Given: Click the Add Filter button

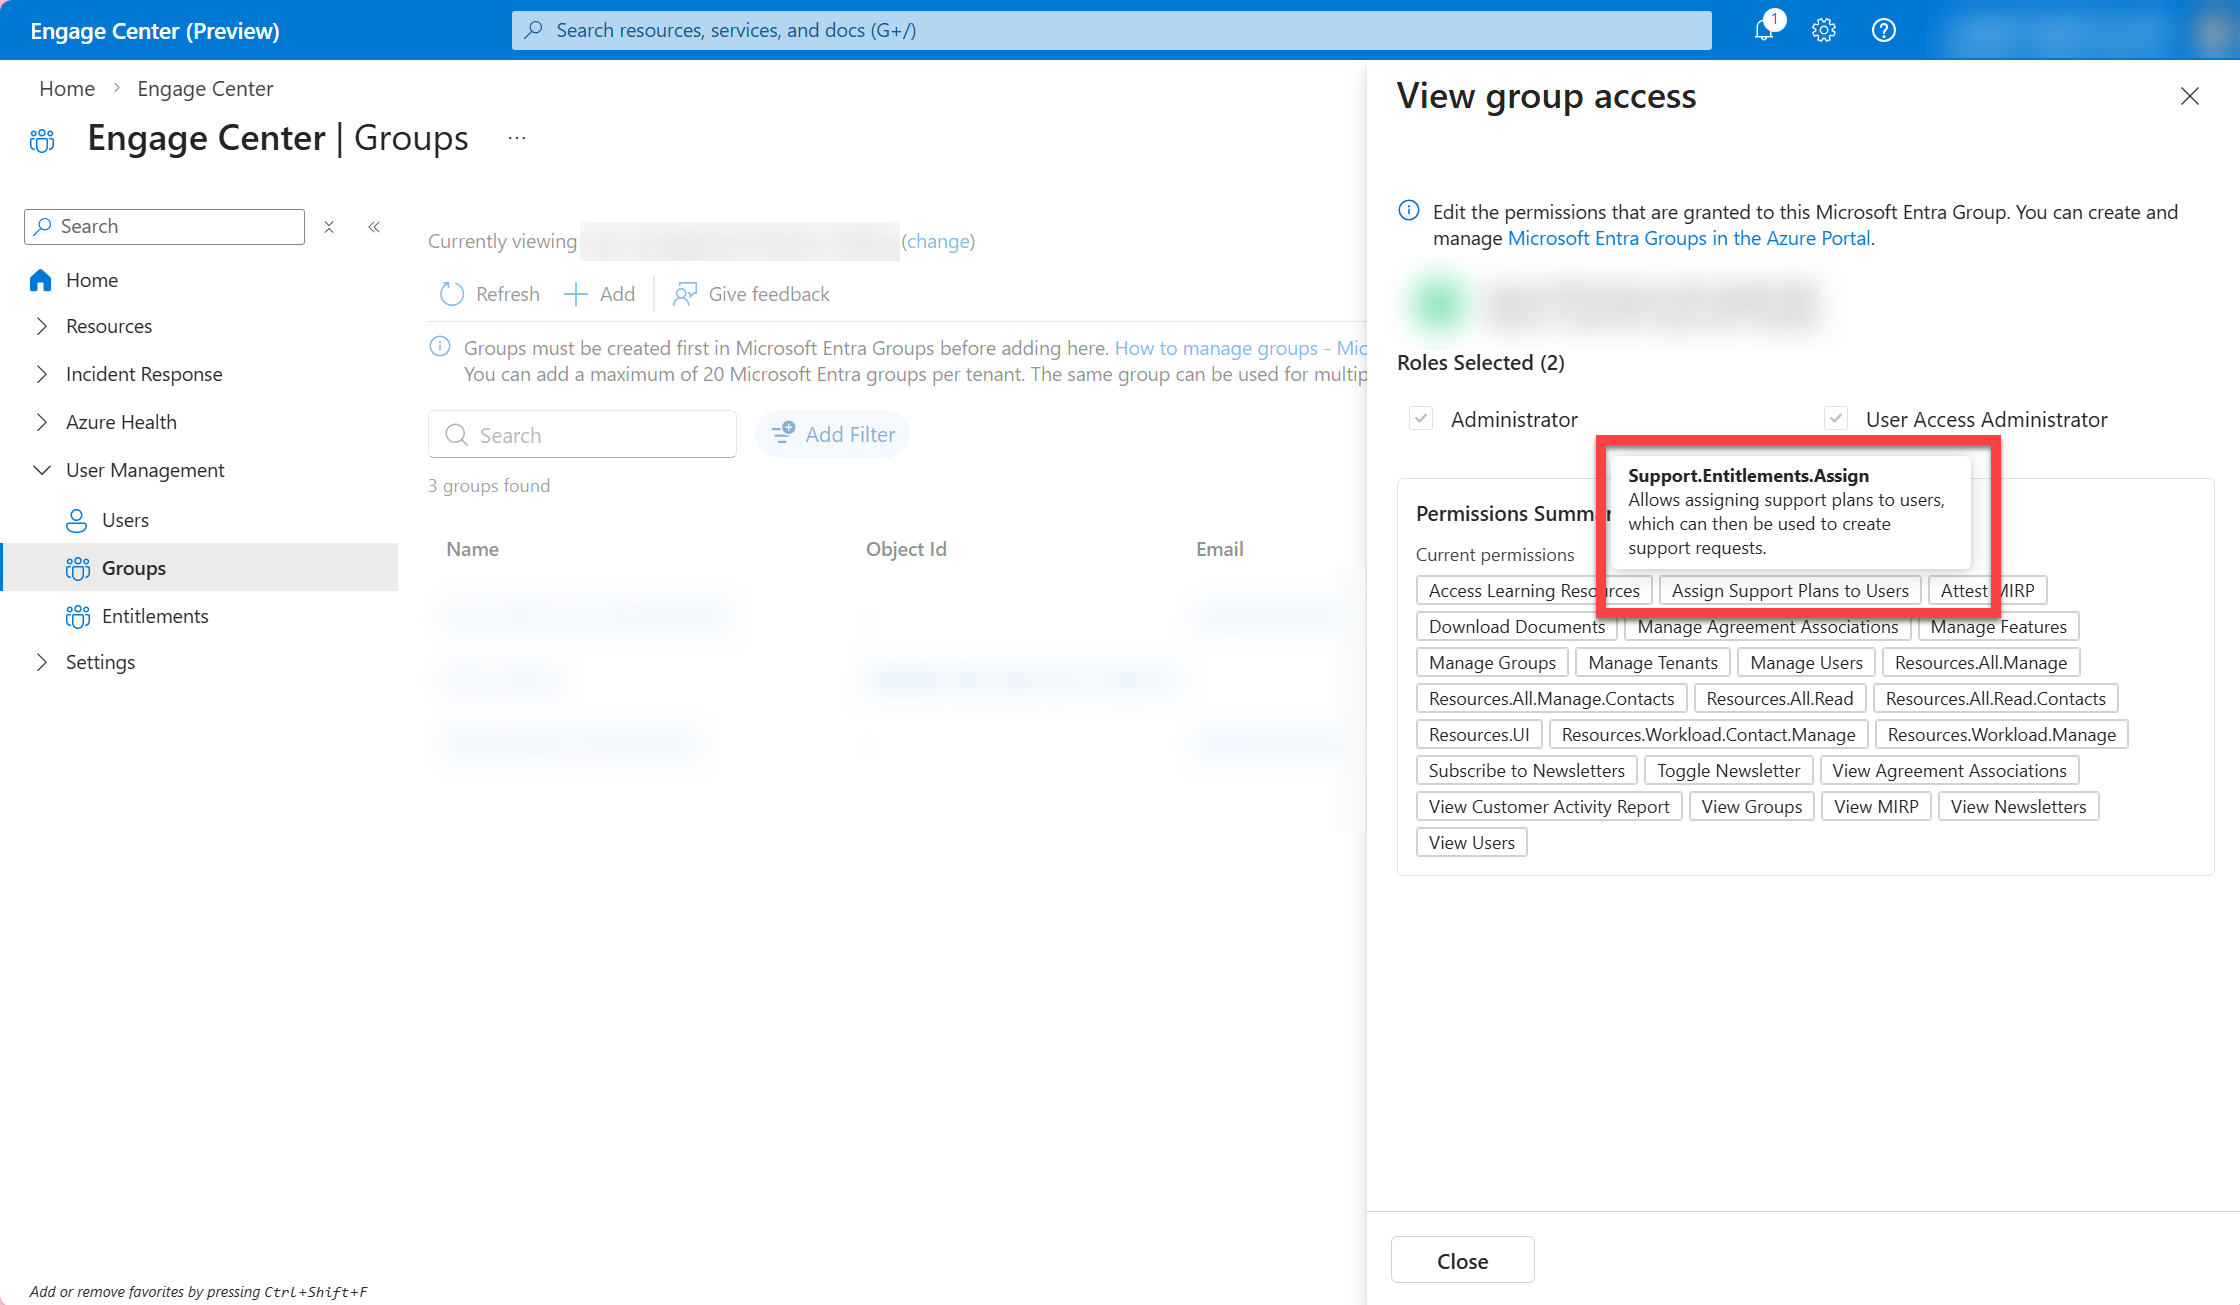Looking at the screenshot, I should click(833, 434).
